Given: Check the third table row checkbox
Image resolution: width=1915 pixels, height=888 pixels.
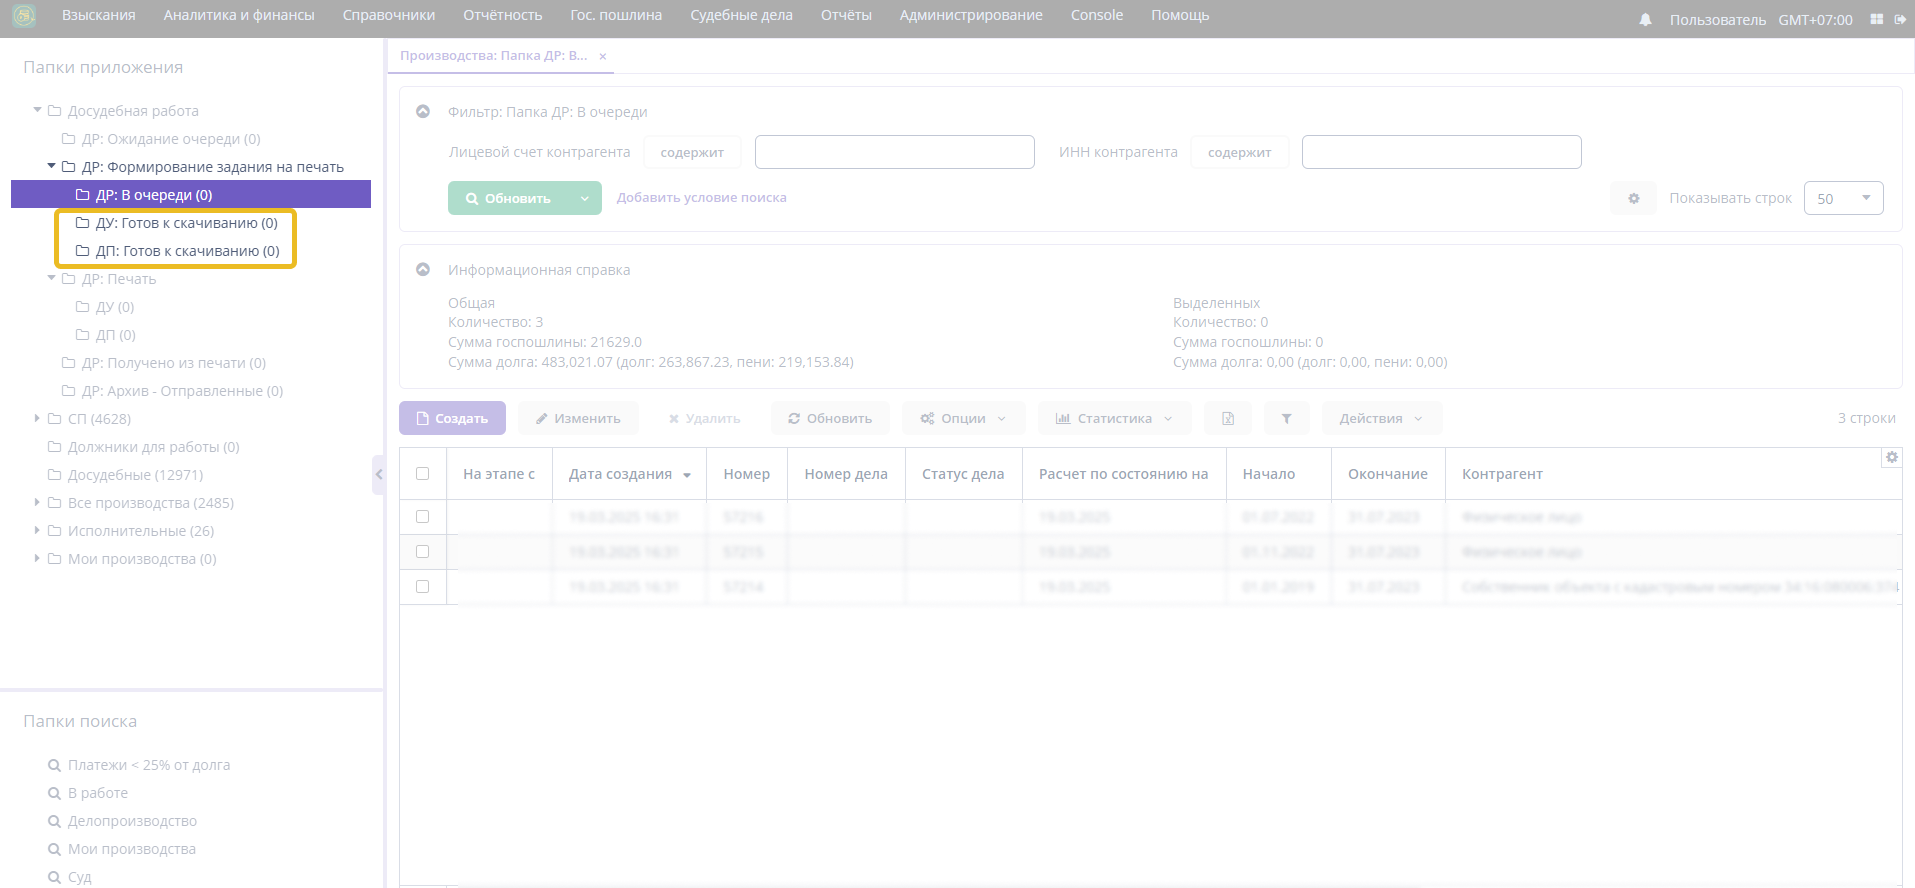Looking at the screenshot, I should click(422, 587).
